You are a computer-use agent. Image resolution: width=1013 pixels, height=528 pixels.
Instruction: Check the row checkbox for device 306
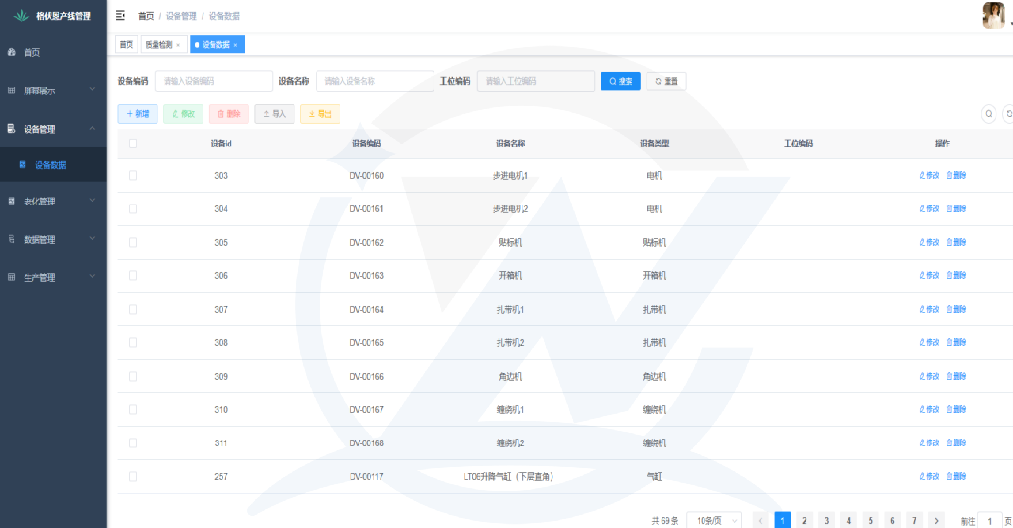(133, 275)
